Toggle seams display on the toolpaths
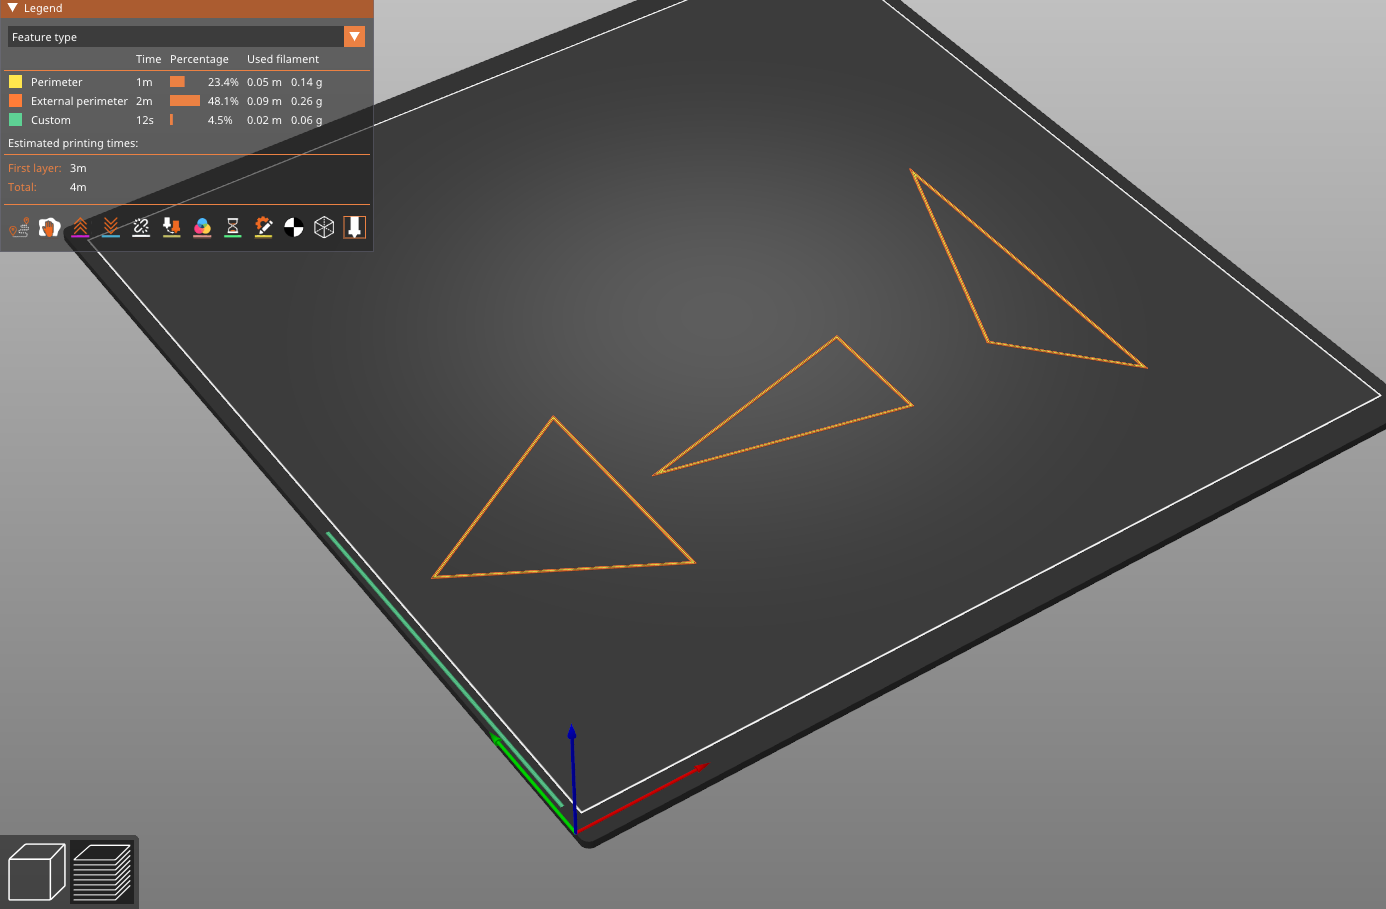Screen dimensions: 1386x909 click(x=141, y=227)
